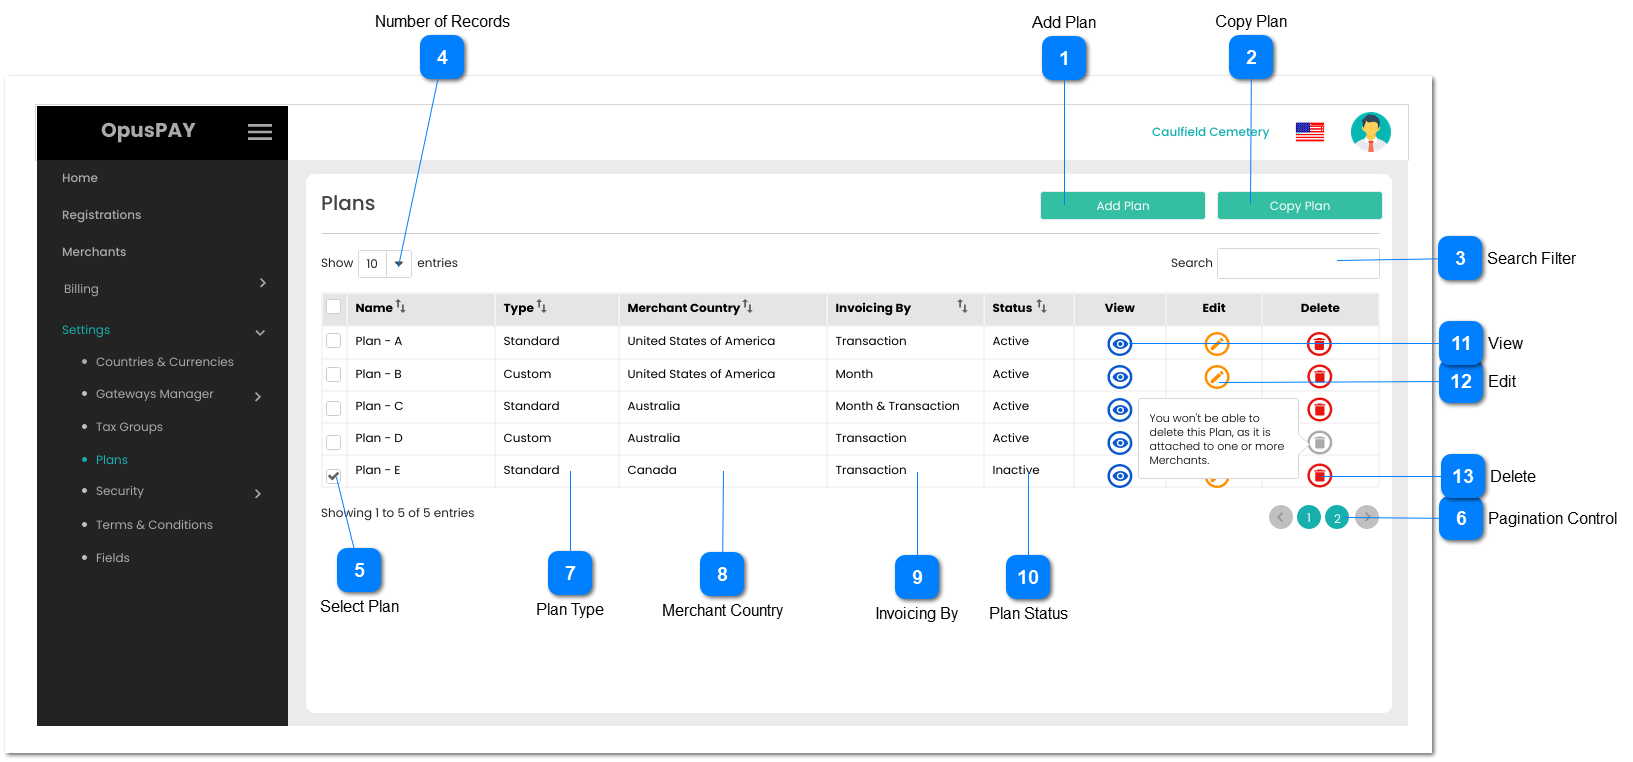Expand the Billing sidebar menu chevron

(263, 283)
